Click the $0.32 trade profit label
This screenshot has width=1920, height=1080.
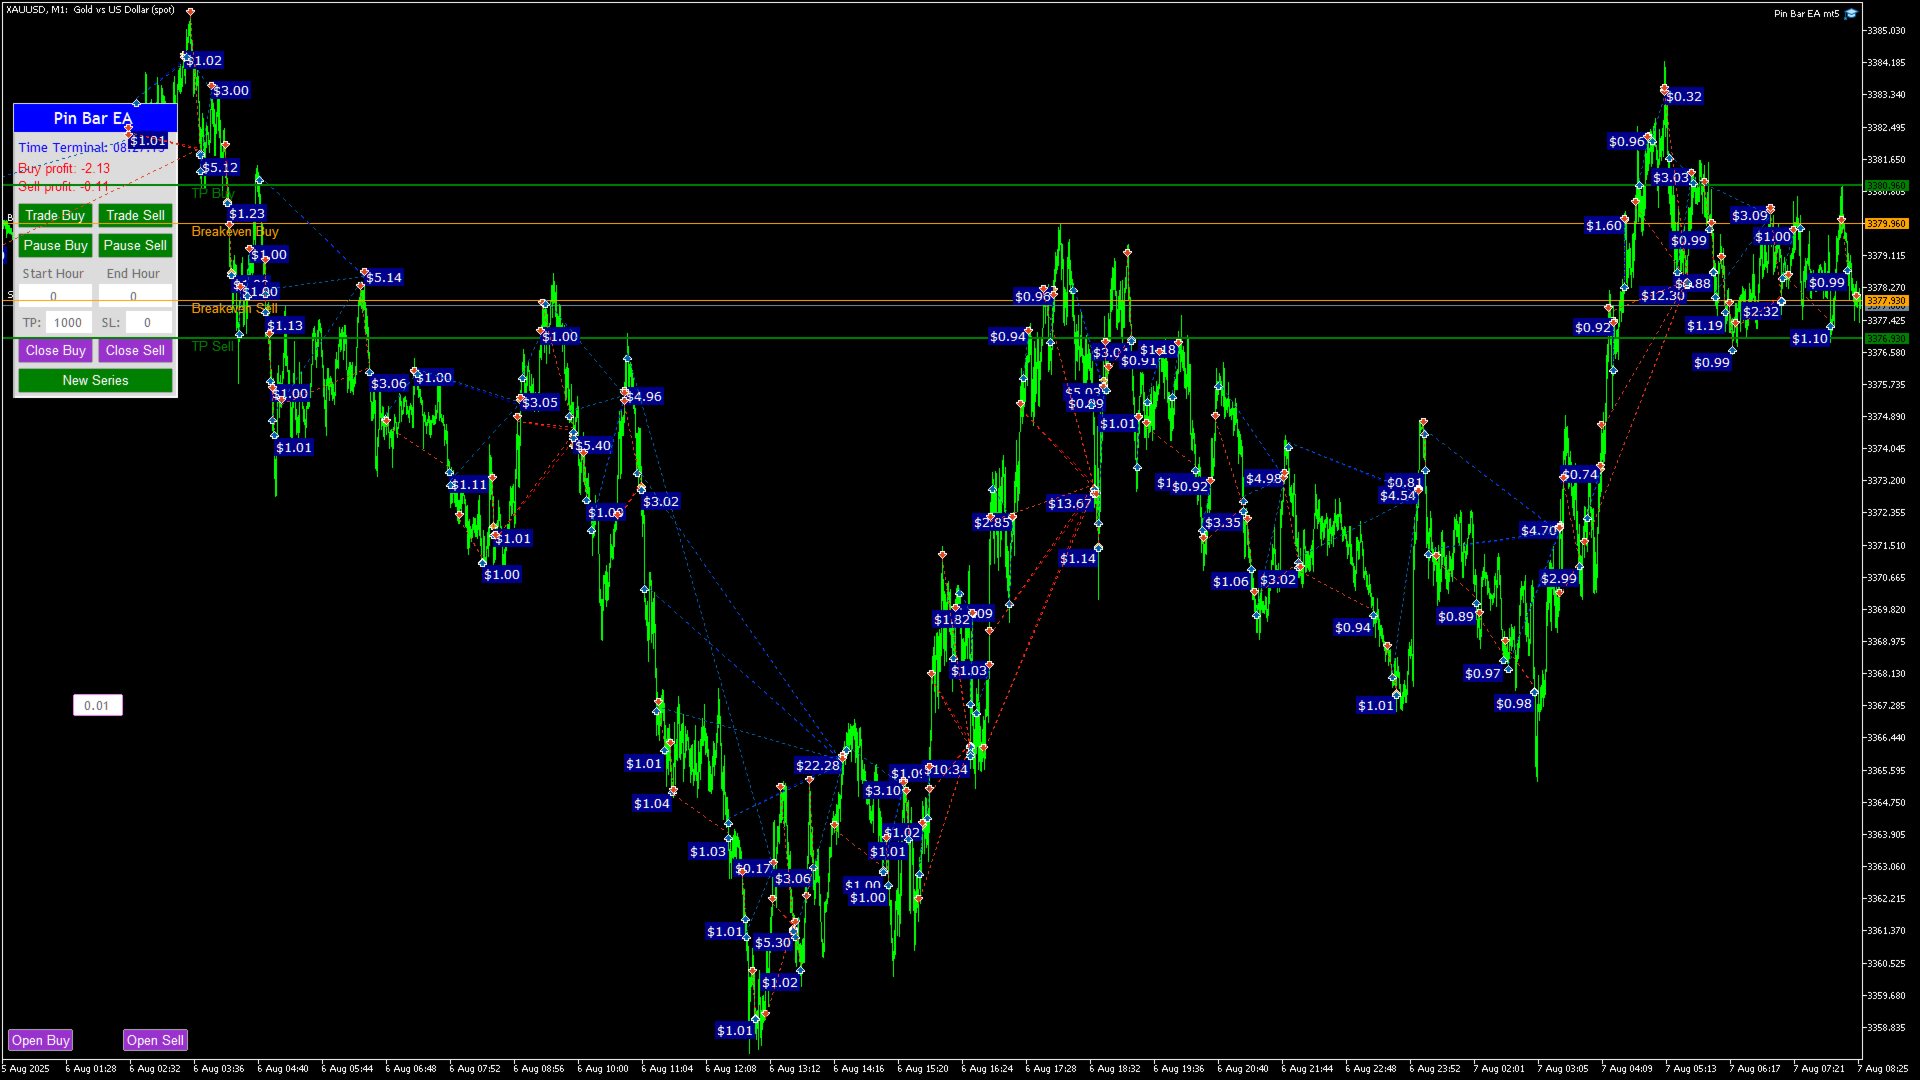[x=1684, y=97]
